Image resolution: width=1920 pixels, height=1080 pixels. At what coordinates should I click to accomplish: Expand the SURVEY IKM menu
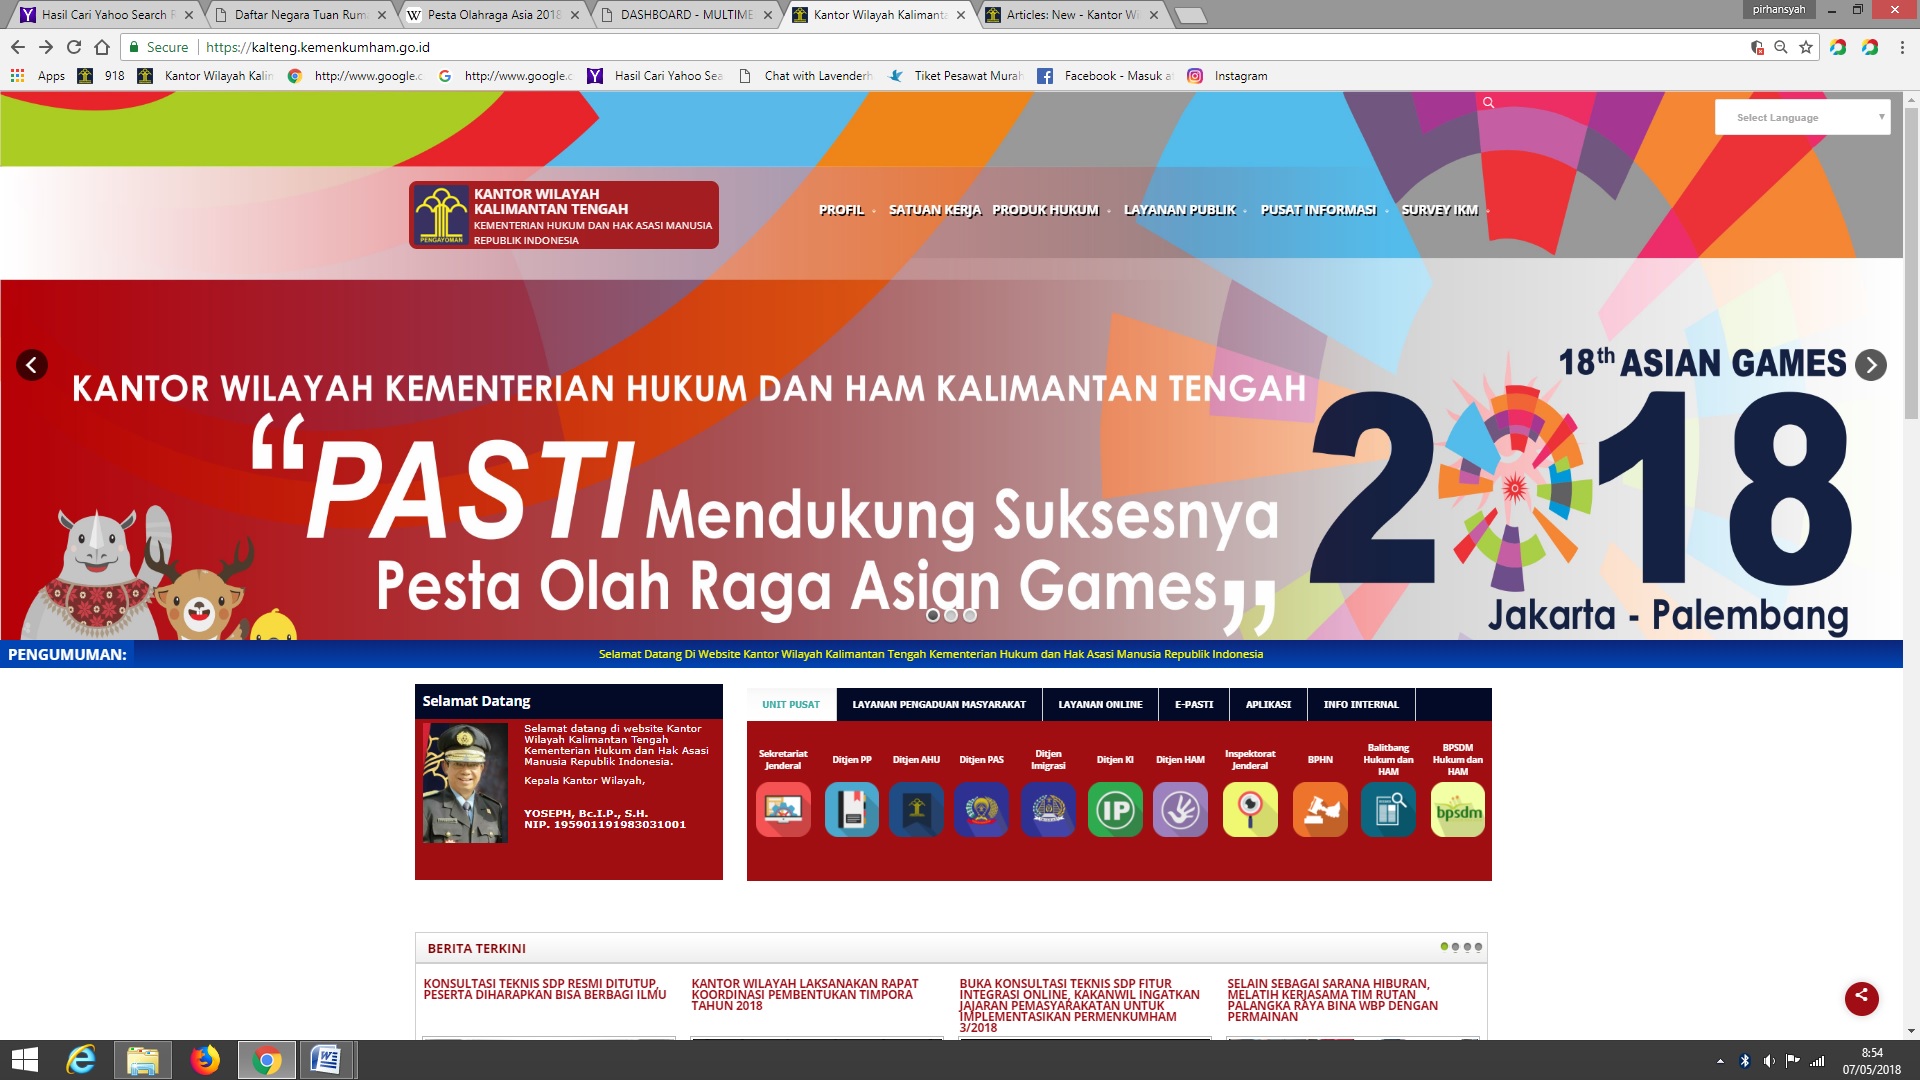coord(1440,210)
